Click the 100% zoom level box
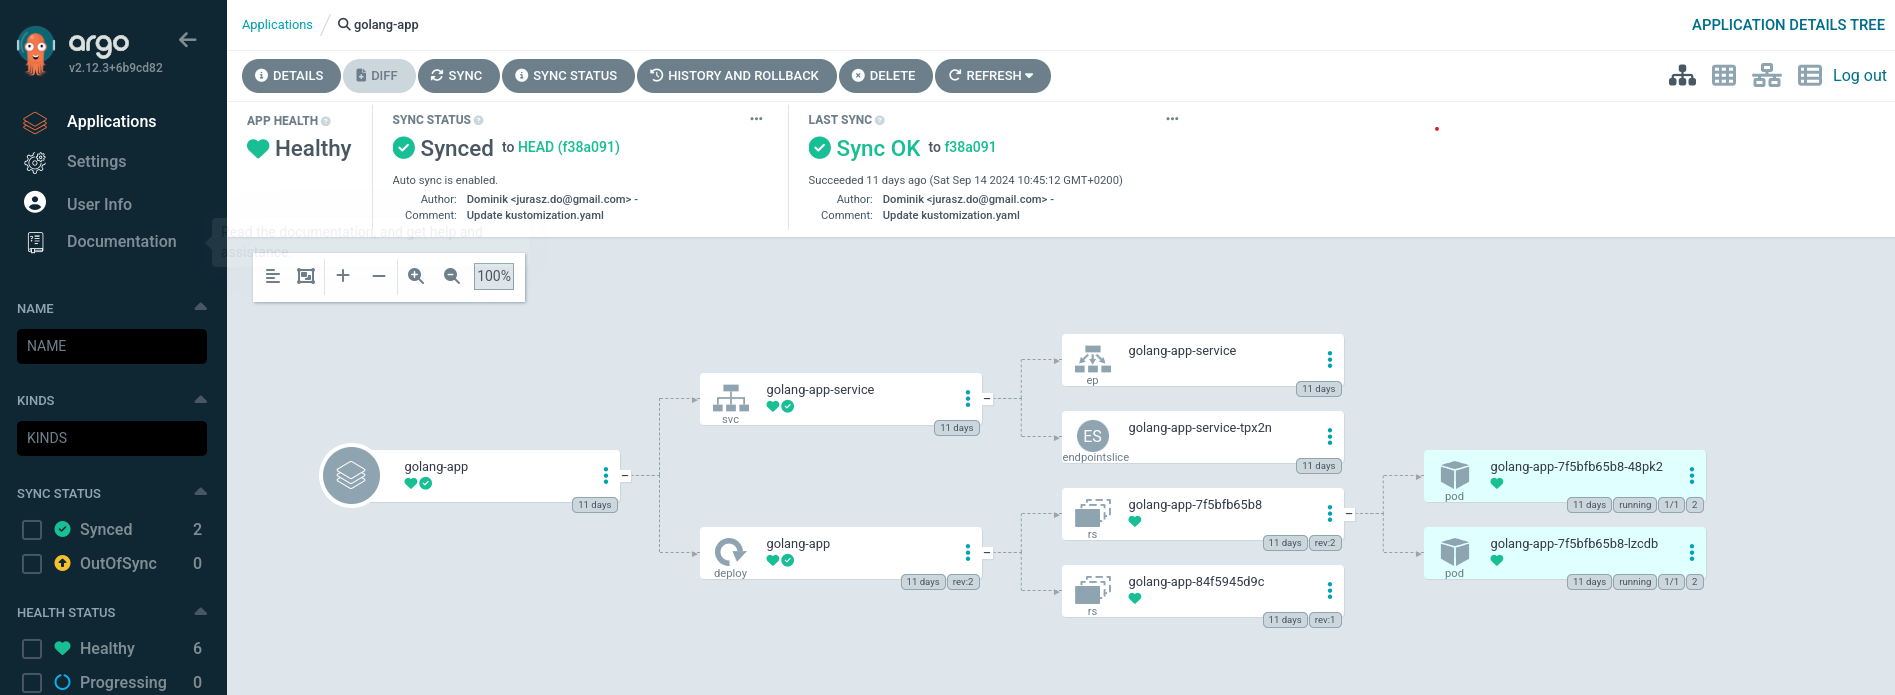1895x695 pixels. pos(494,276)
